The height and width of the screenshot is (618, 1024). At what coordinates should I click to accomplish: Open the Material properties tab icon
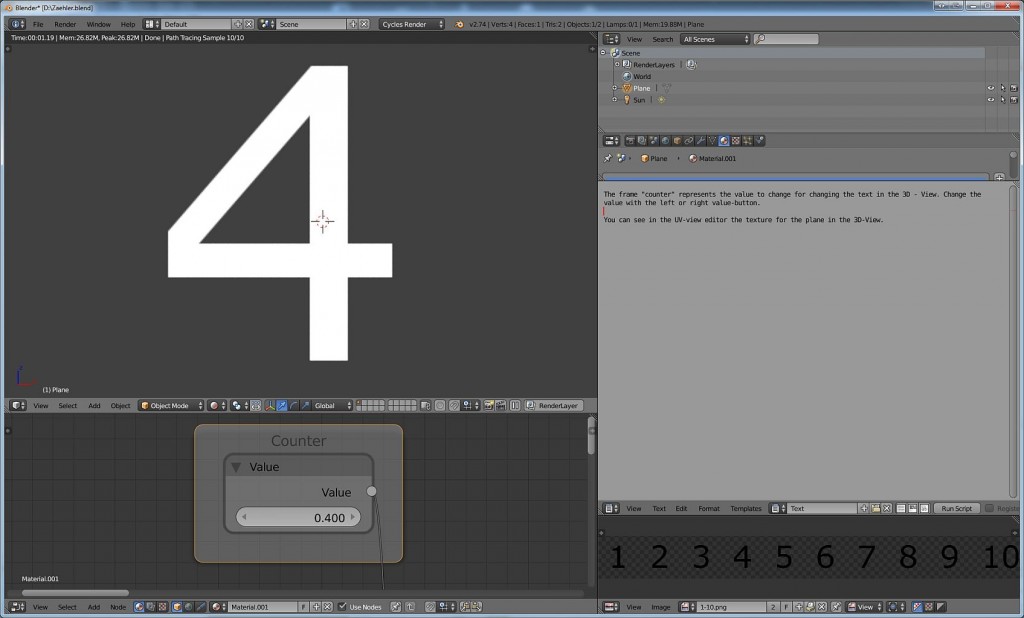pyautogui.click(x=724, y=140)
